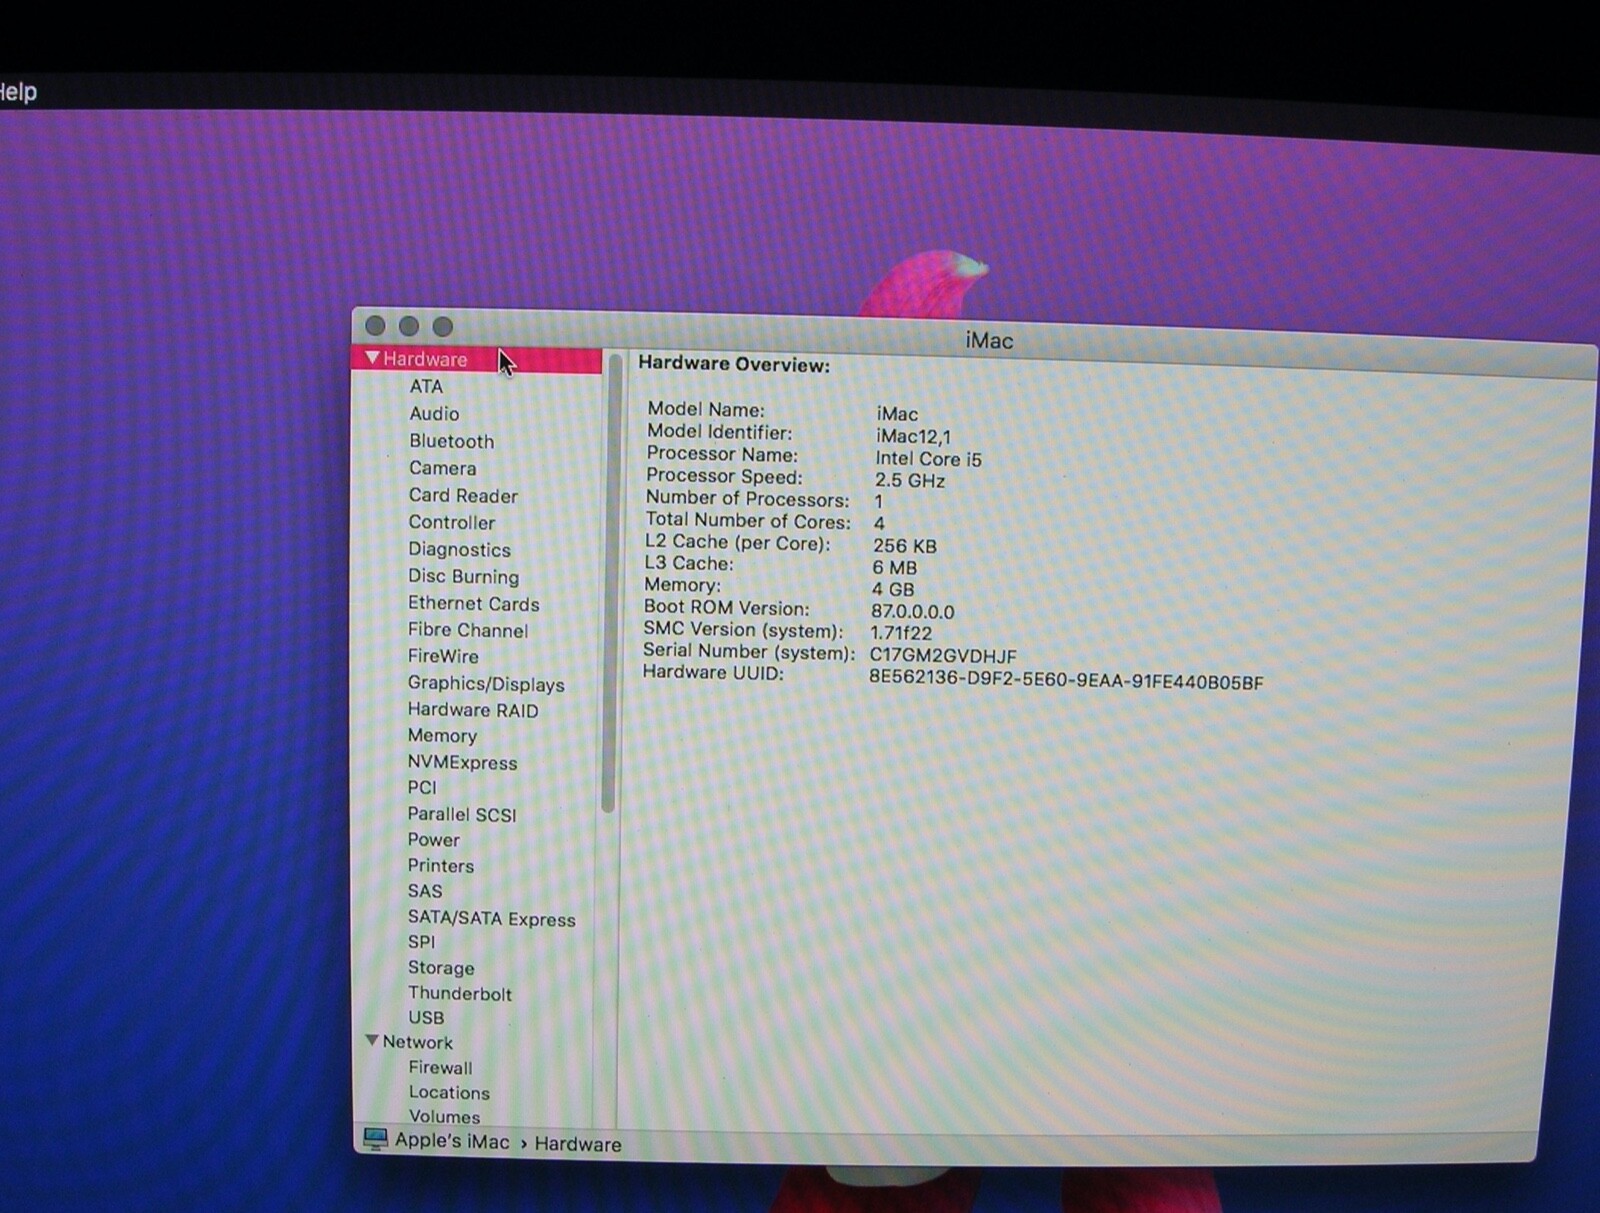Click the Hardware UUID value
This screenshot has width=1600, height=1213.
1066,681
